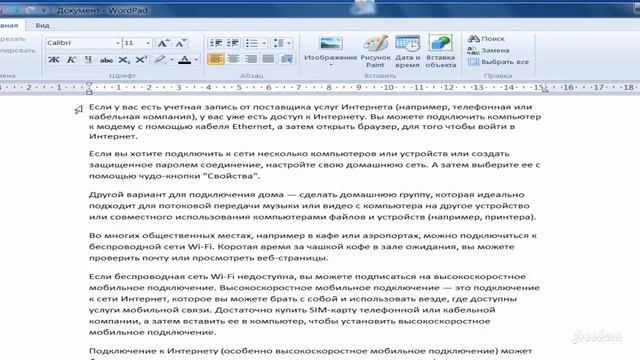This screenshot has width=640, height=360.
Task: Apply text highlight with the pen icon
Action: click(160, 60)
